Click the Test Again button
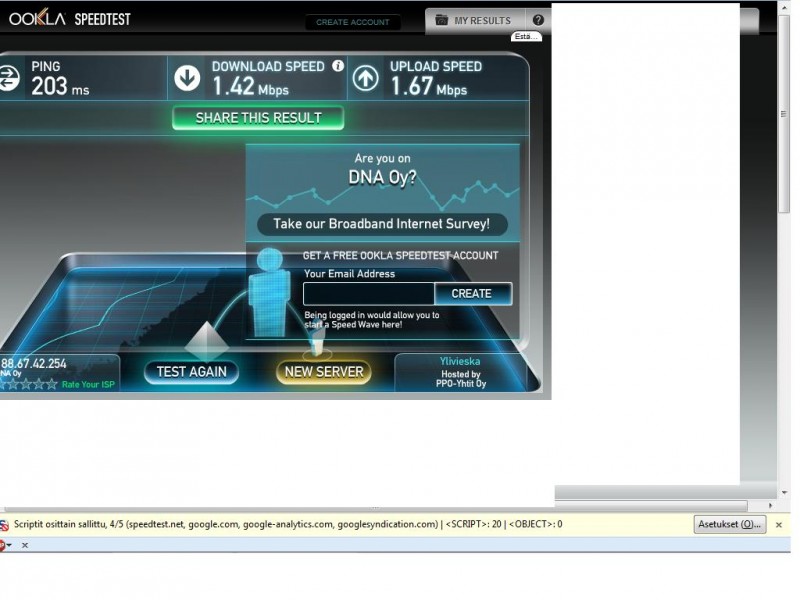Image resolution: width=800 pixels, height=600 pixels. coord(191,371)
